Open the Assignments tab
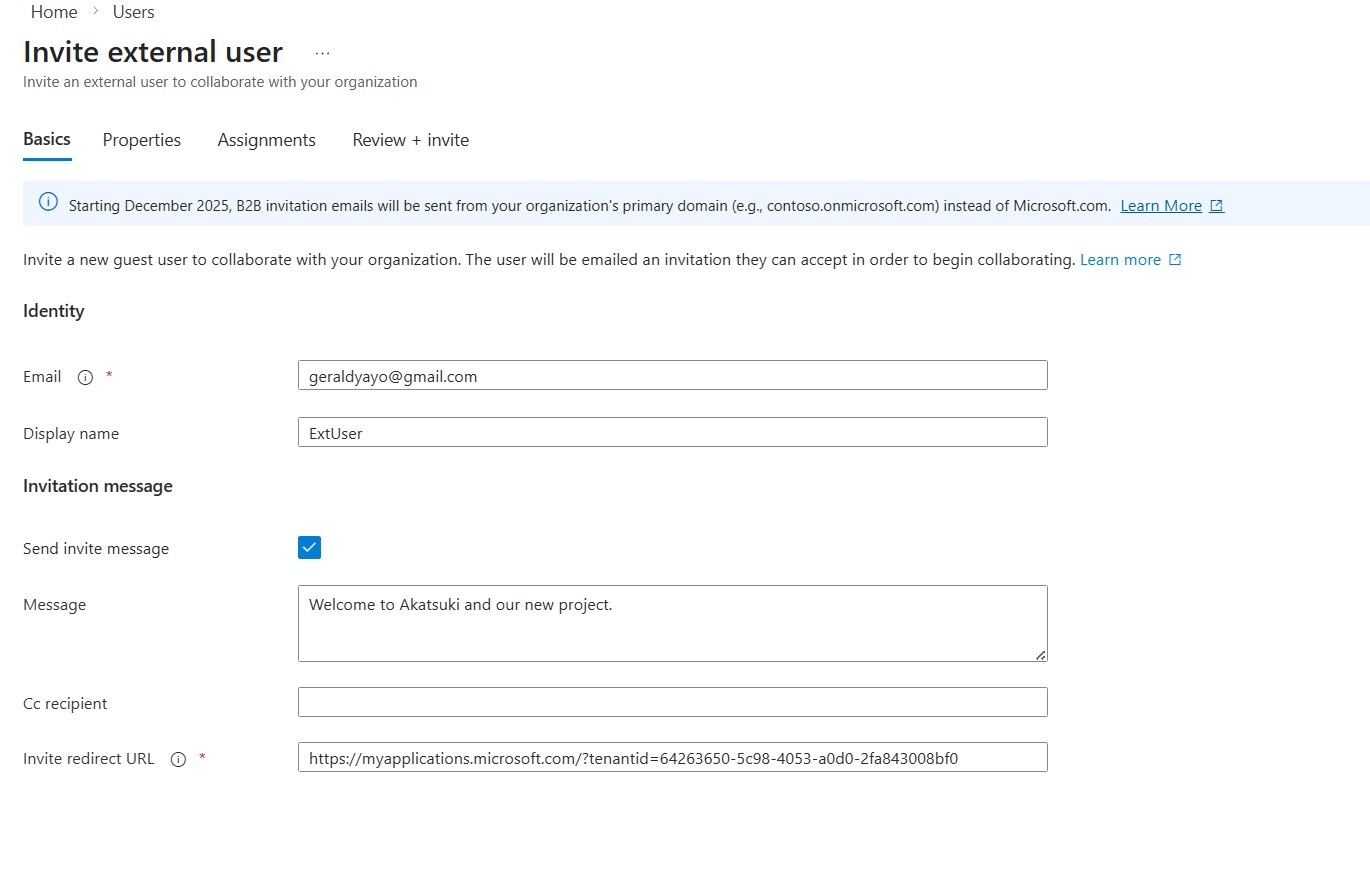Viewport: 1370px width, 887px height. point(266,140)
